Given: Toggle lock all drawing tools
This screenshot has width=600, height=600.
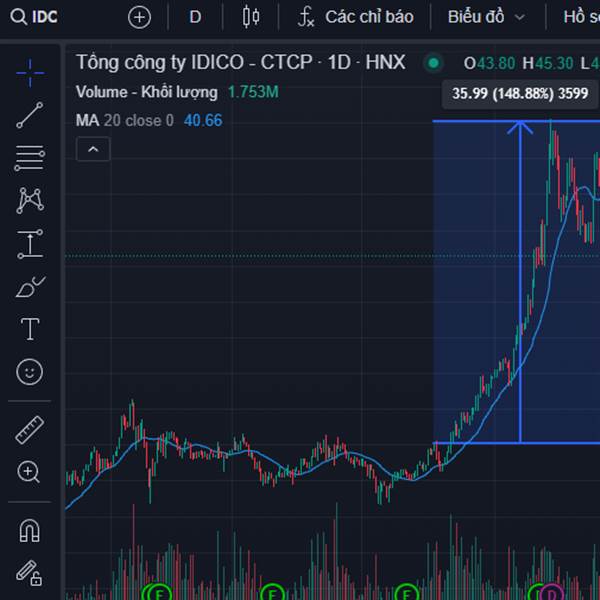Looking at the screenshot, I should click(x=29, y=573).
